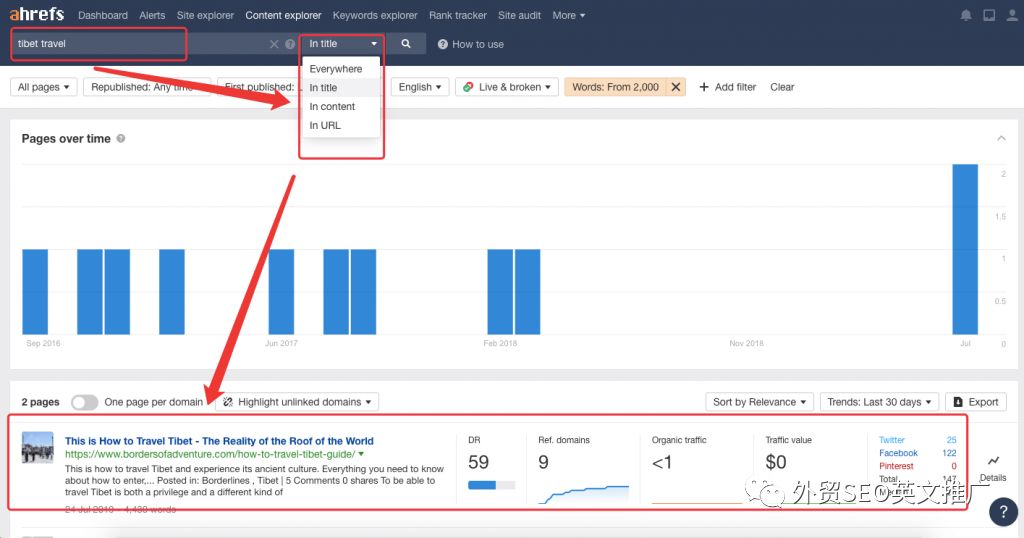Switch to Content explorer
The image size is (1024, 538).
tap(283, 15)
